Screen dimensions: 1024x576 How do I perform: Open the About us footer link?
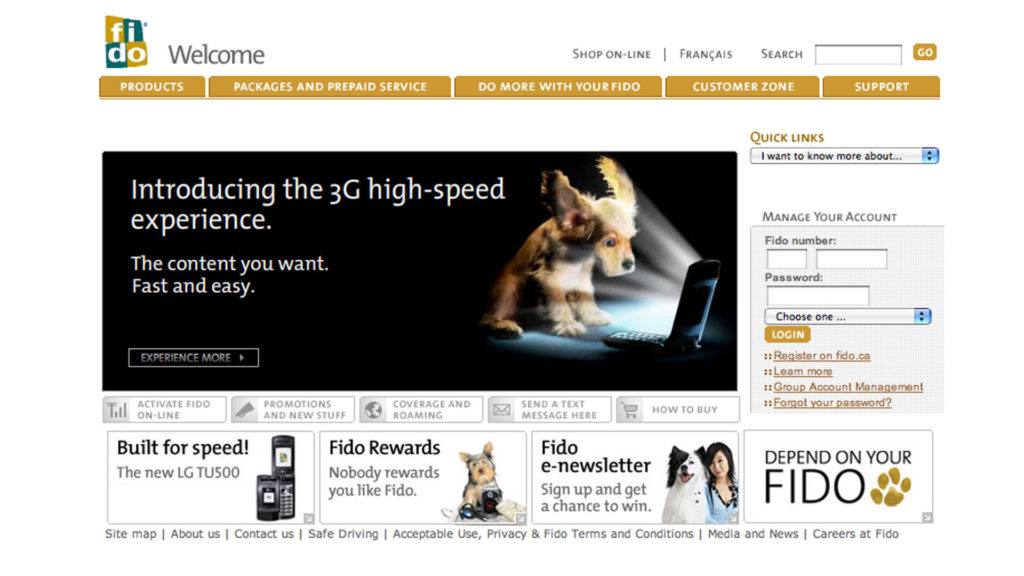click(195, 534)
